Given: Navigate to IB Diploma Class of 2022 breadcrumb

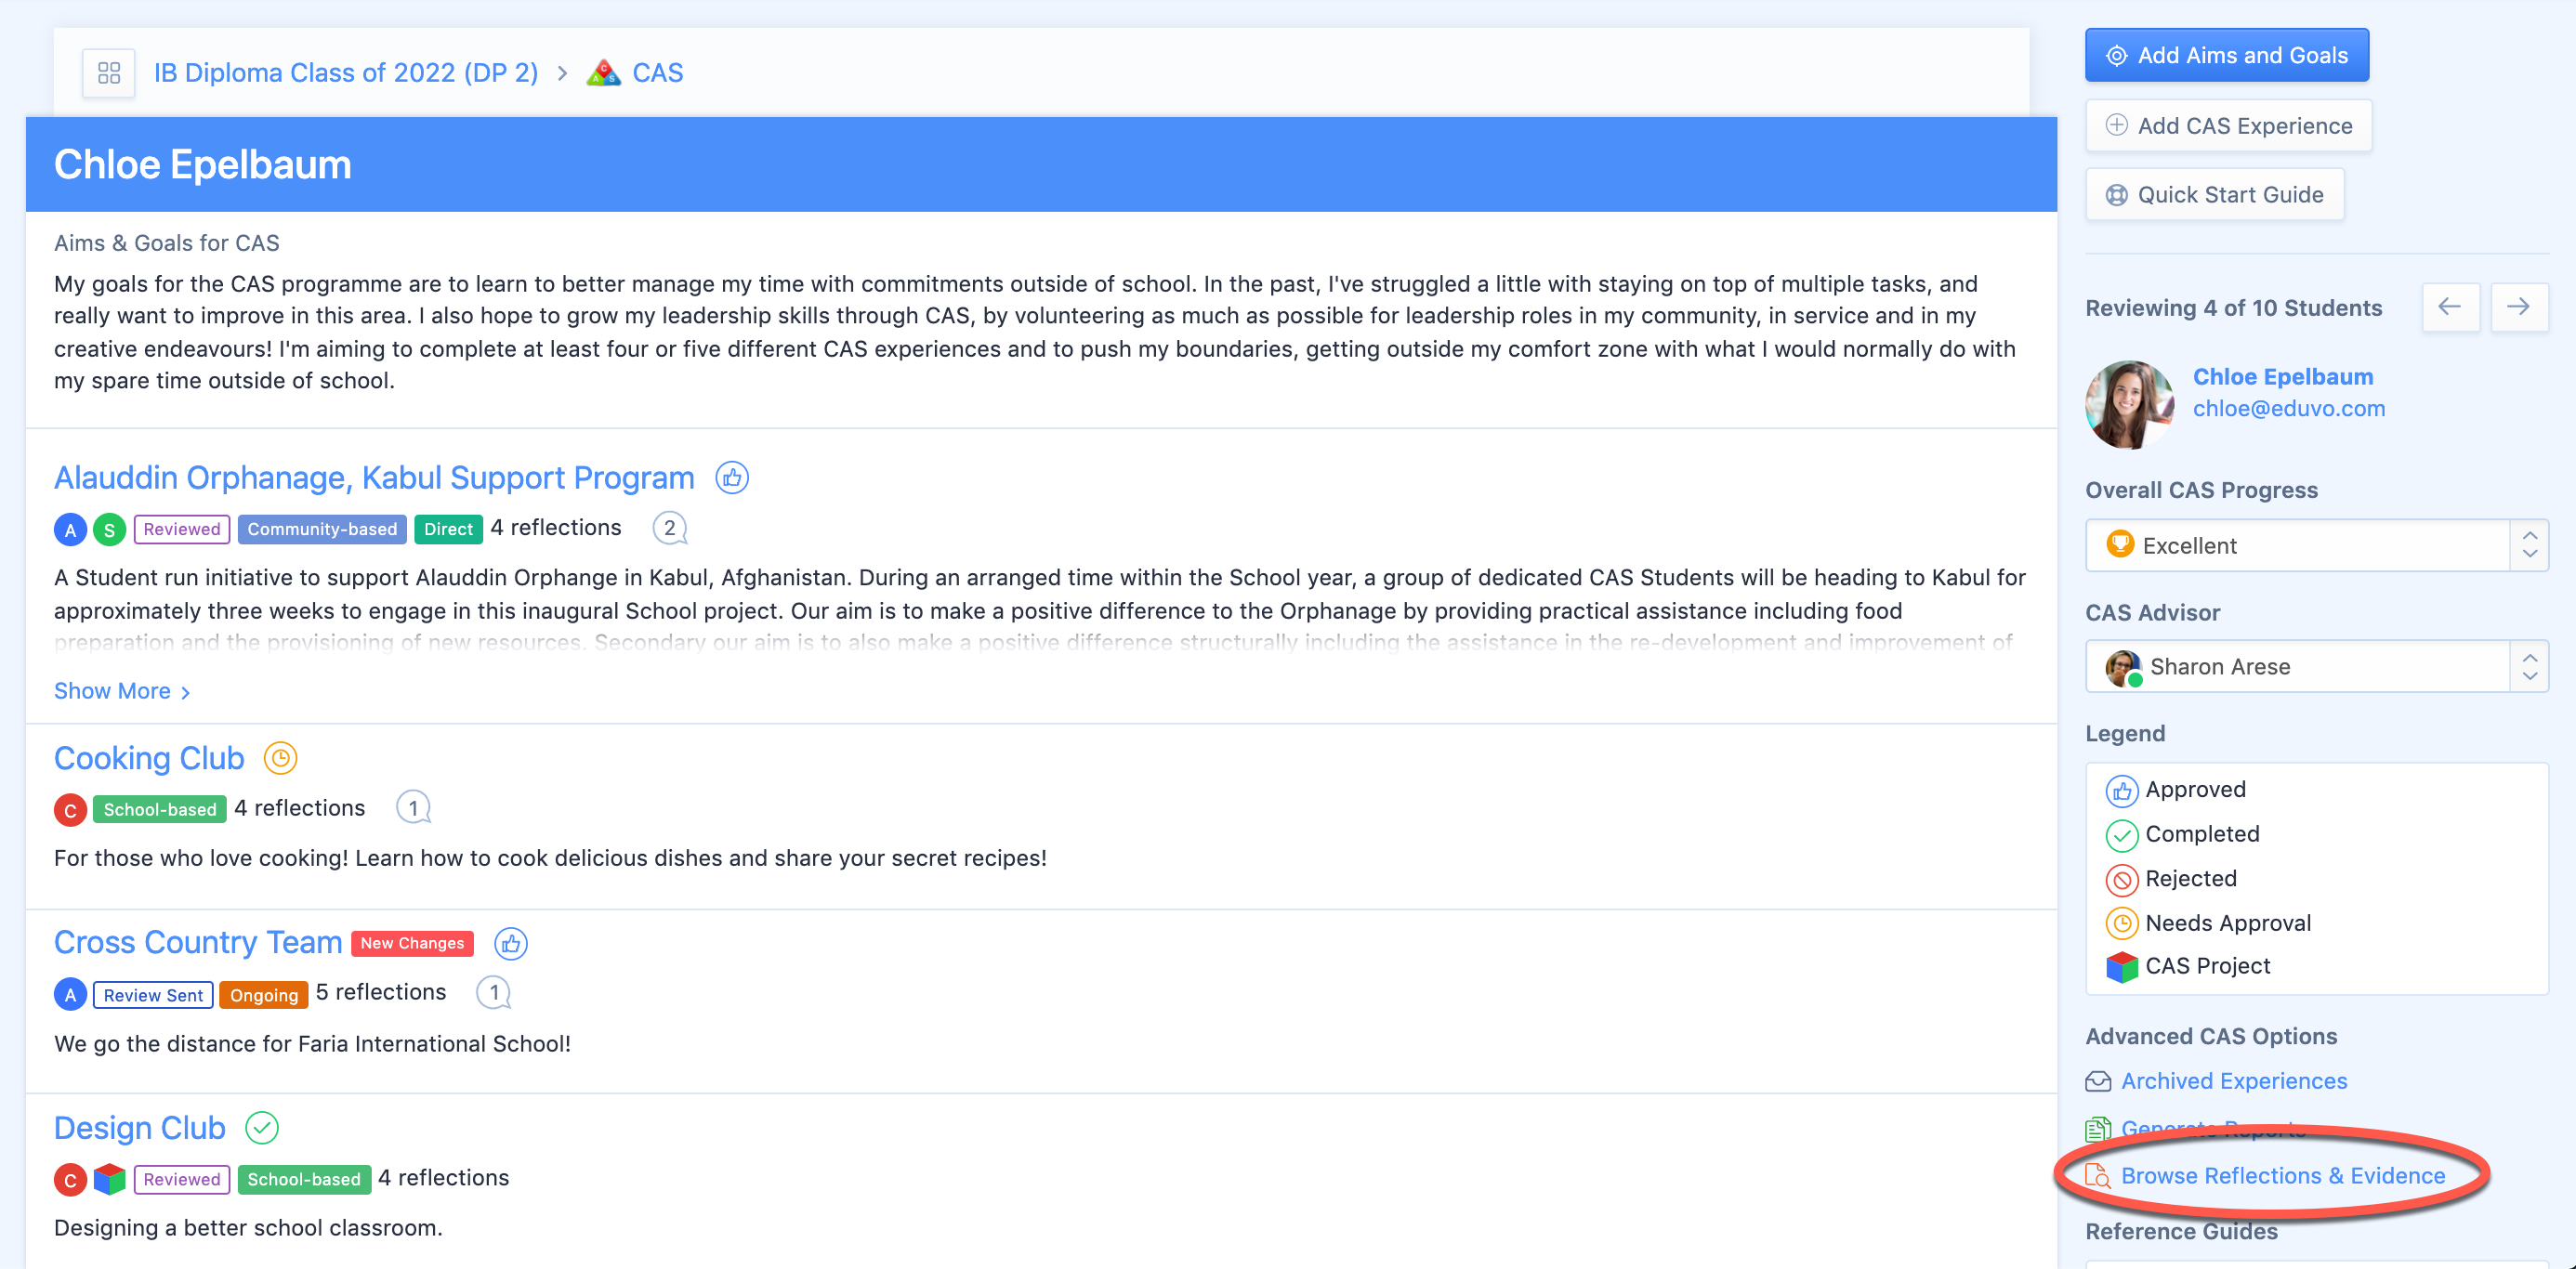Looking at the screenshot, I should 346,73.
